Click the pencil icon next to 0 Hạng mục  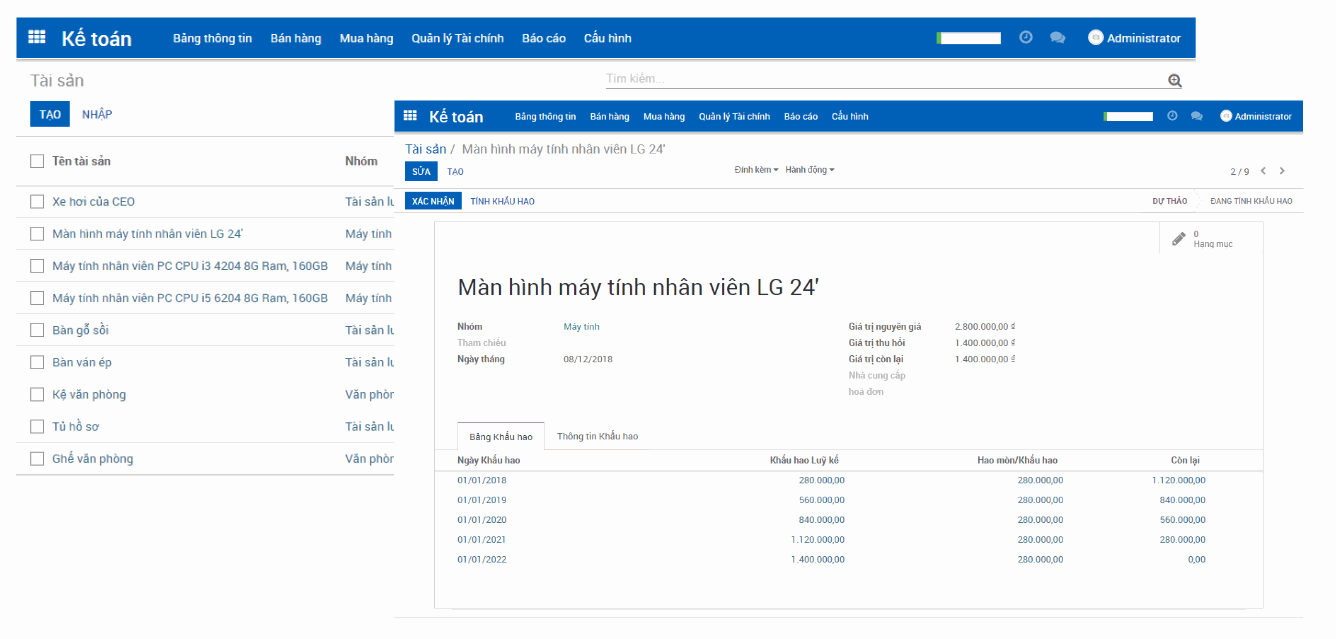point(1178,238)
